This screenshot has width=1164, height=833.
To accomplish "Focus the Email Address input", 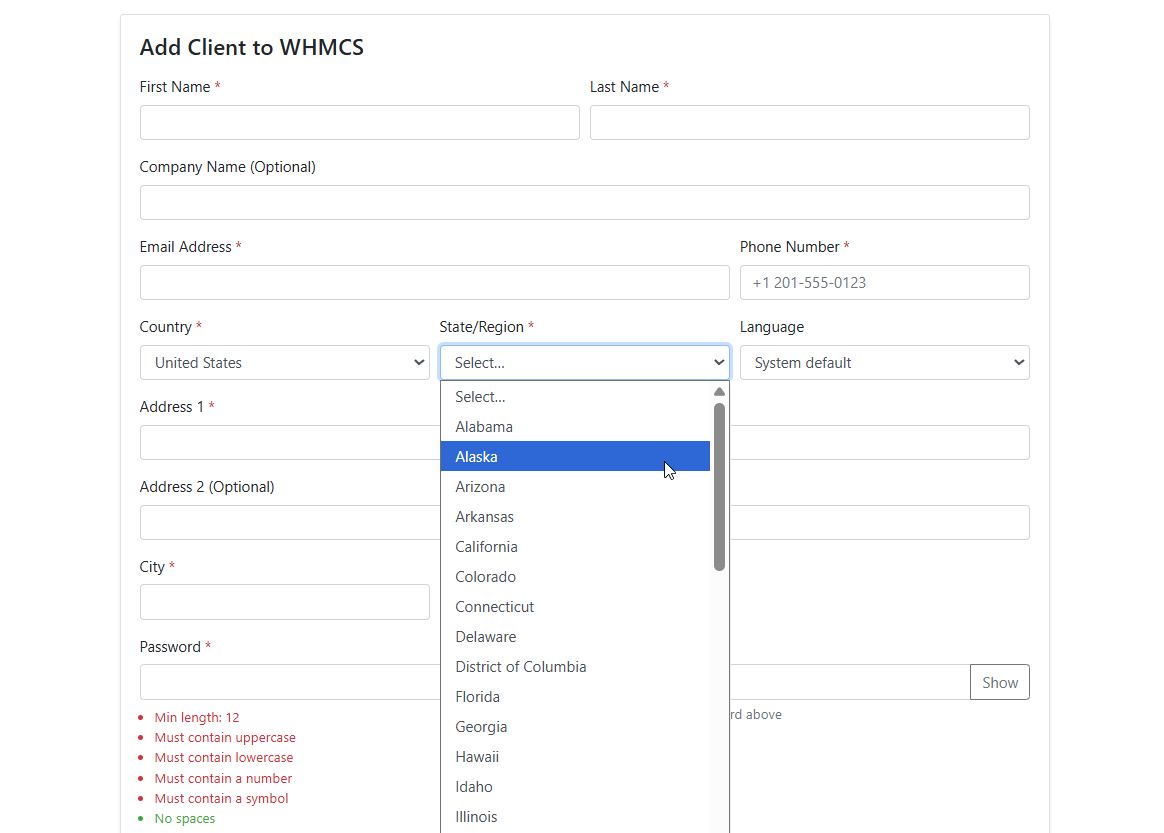I will tap(434, 283).
